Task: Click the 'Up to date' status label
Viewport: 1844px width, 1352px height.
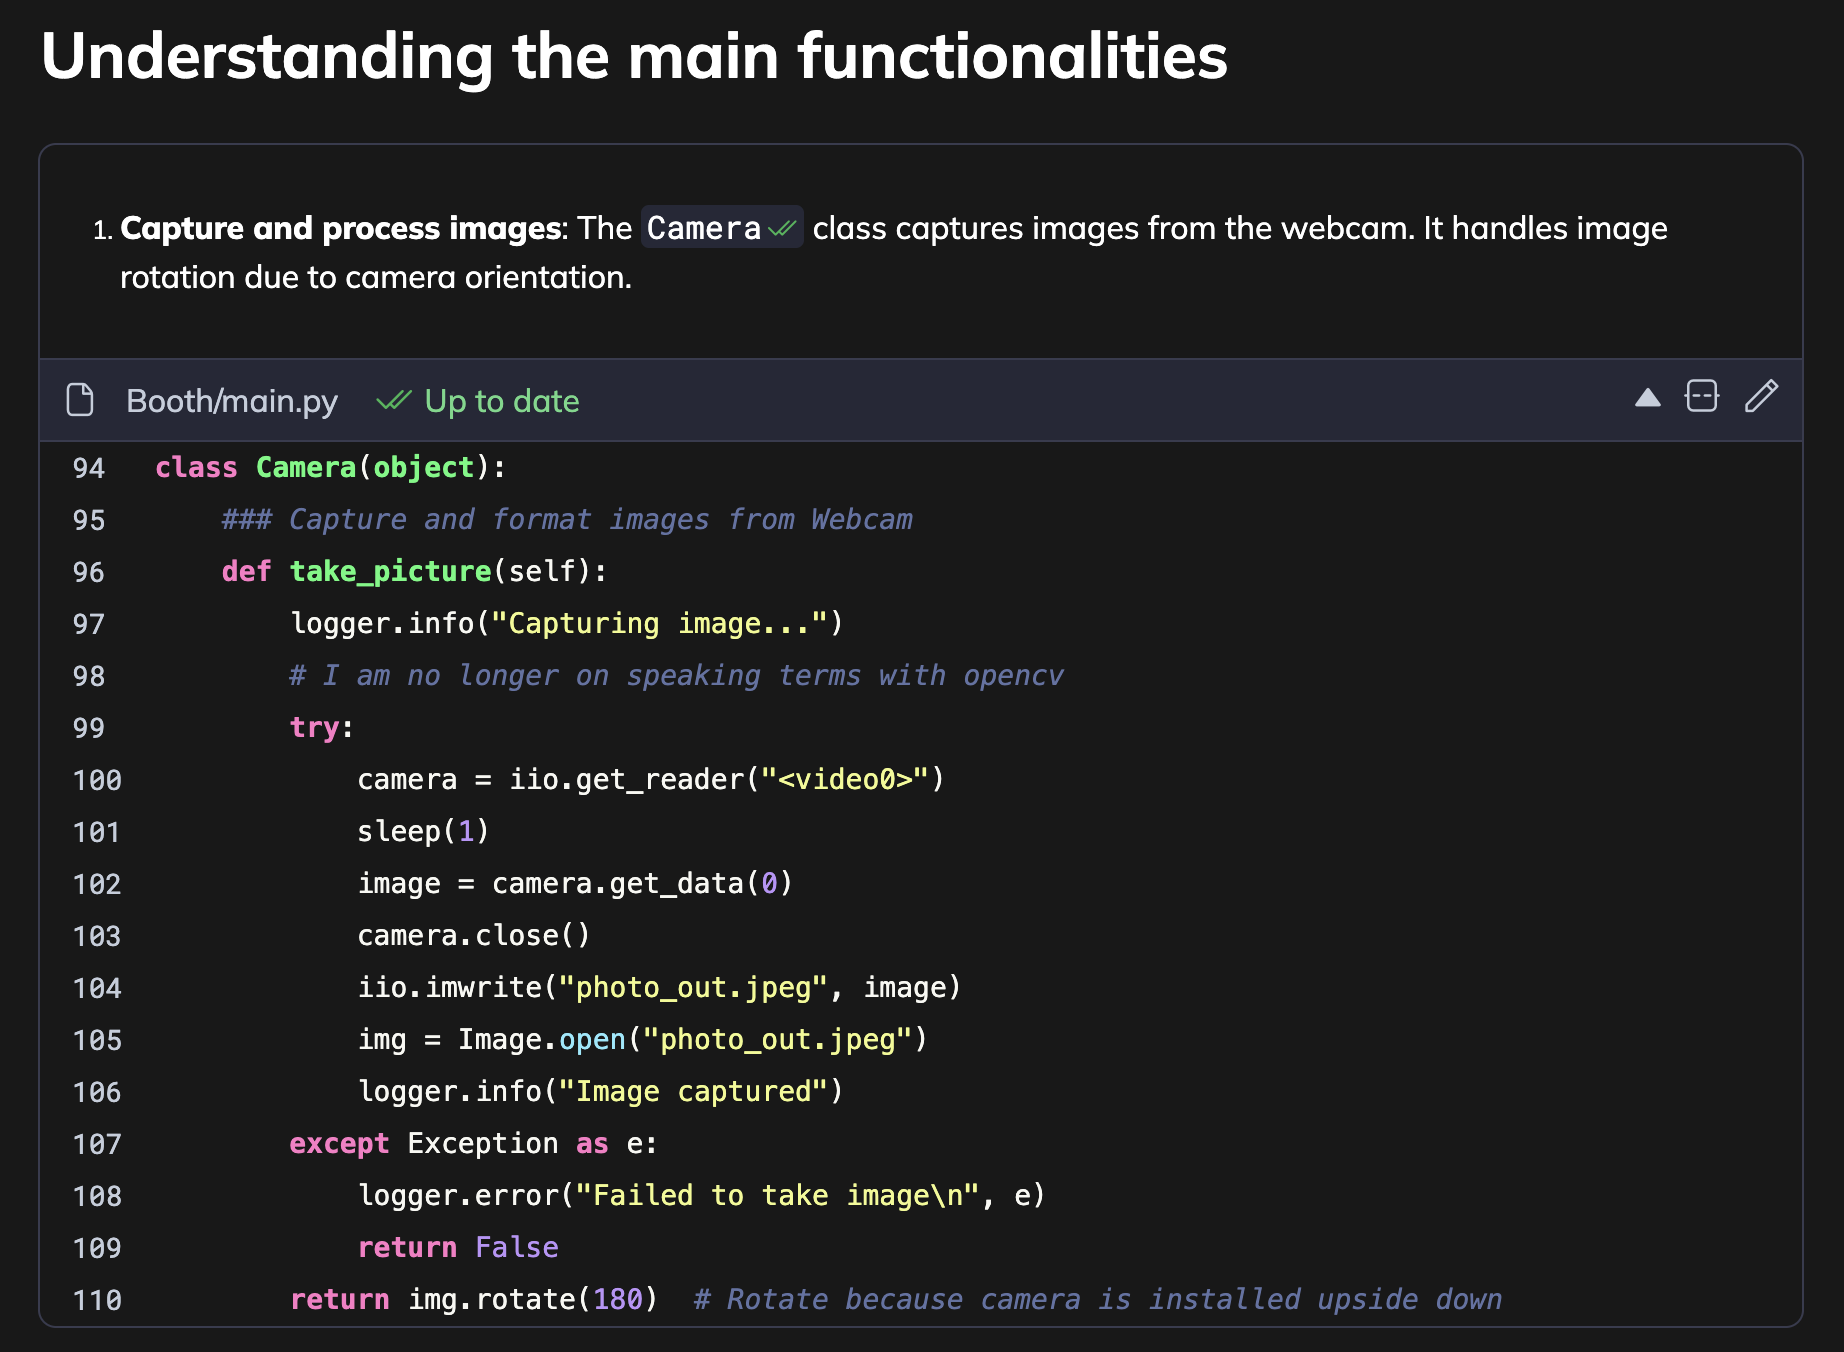Action: [x=501, y=401]
